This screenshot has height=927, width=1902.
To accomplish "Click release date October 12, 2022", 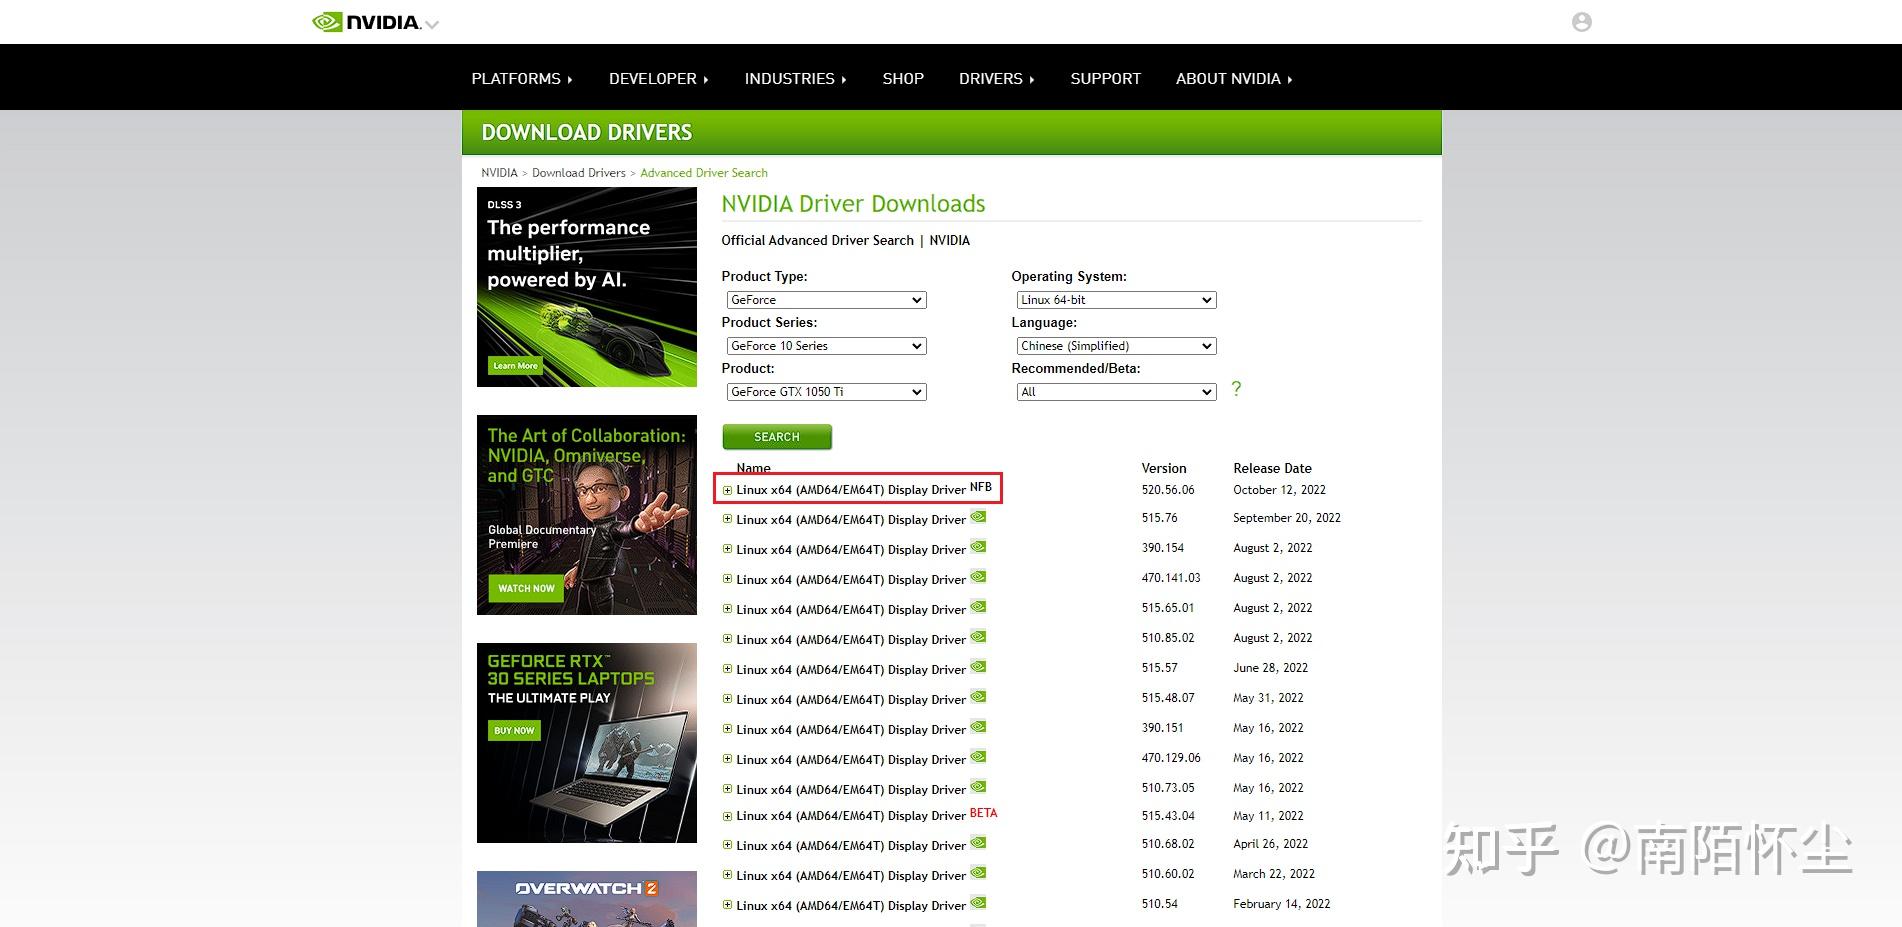I will pos(1279,490).
